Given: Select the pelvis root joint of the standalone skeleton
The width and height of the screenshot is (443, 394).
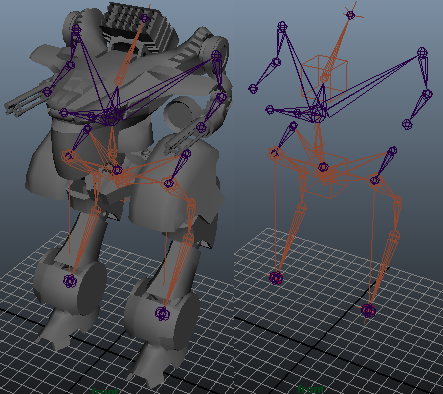Looking at the screenshot, I should pyautogui.click(x=323, y=167).
